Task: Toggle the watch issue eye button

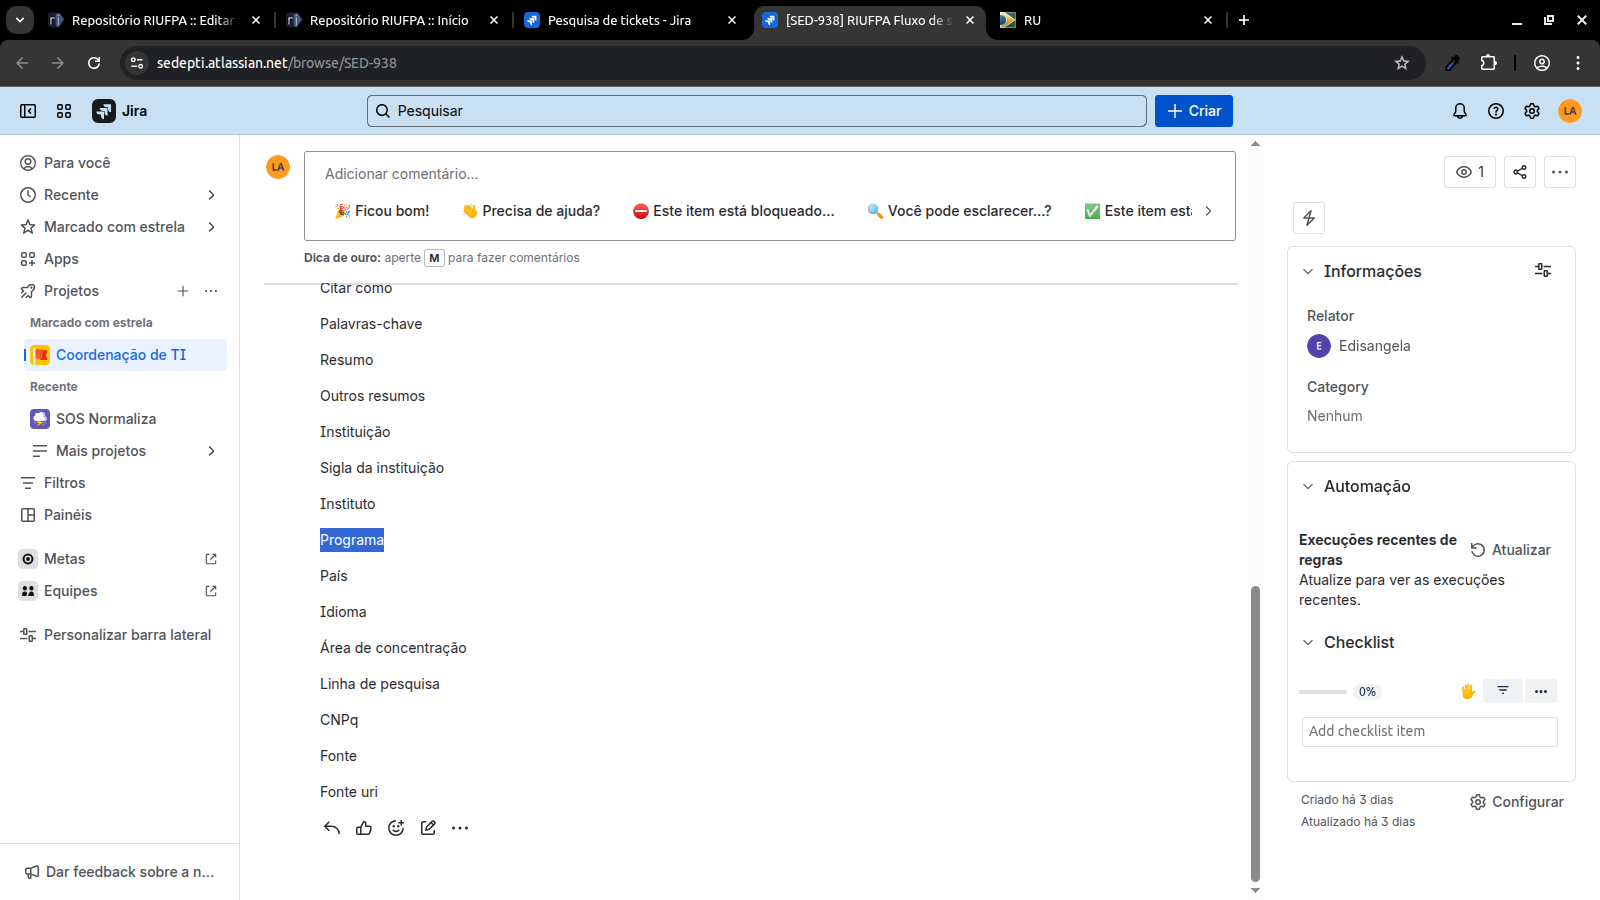Action: coord(1469,172)
